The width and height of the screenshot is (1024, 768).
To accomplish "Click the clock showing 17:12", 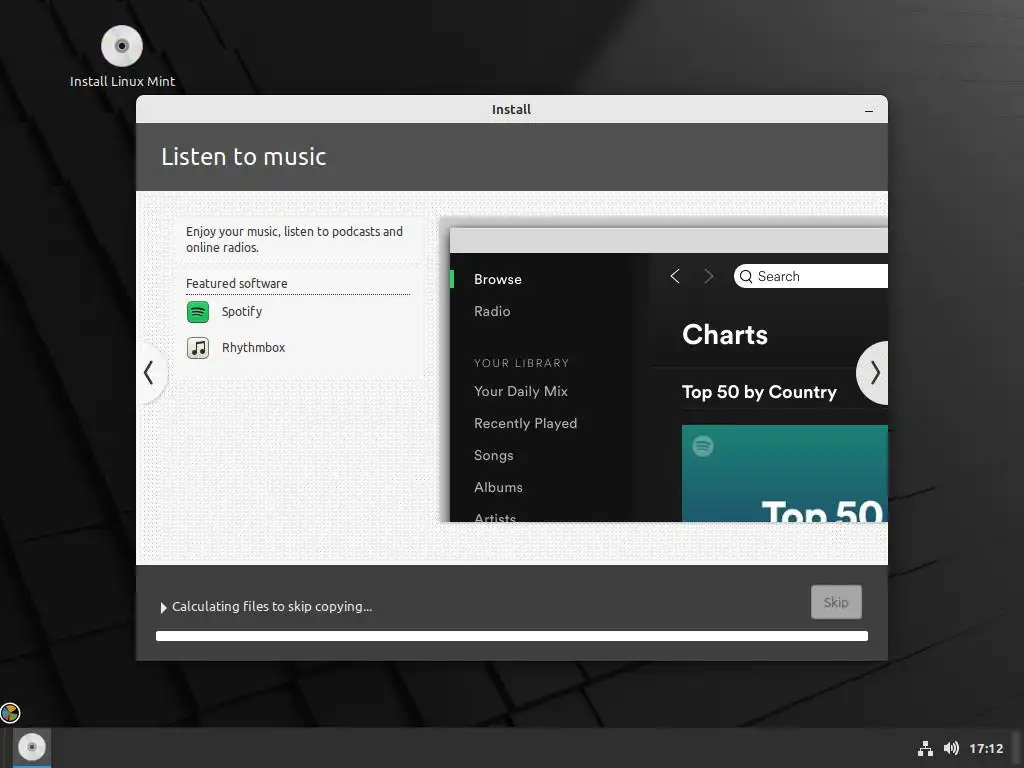I will (x=985, y=748).
